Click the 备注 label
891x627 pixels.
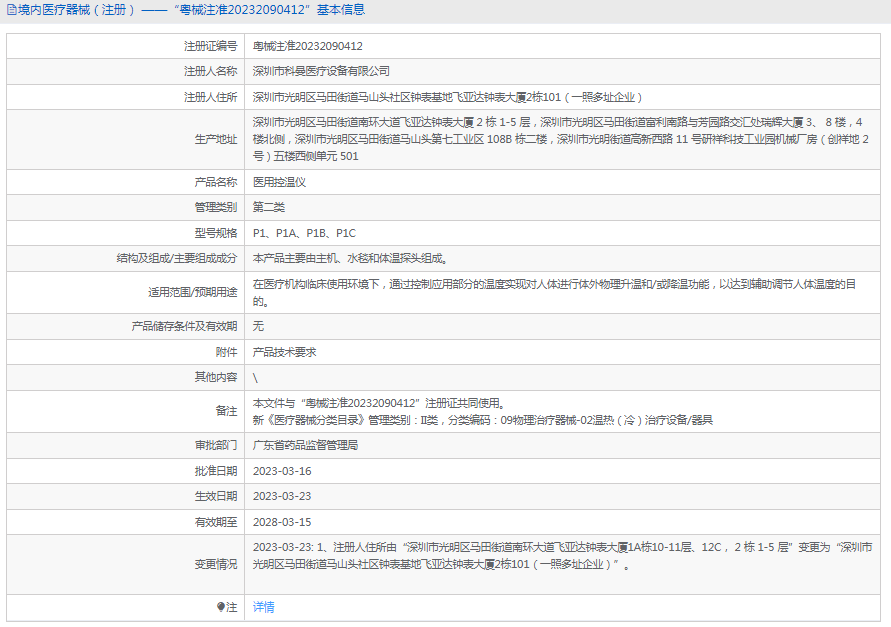point(226,411)
